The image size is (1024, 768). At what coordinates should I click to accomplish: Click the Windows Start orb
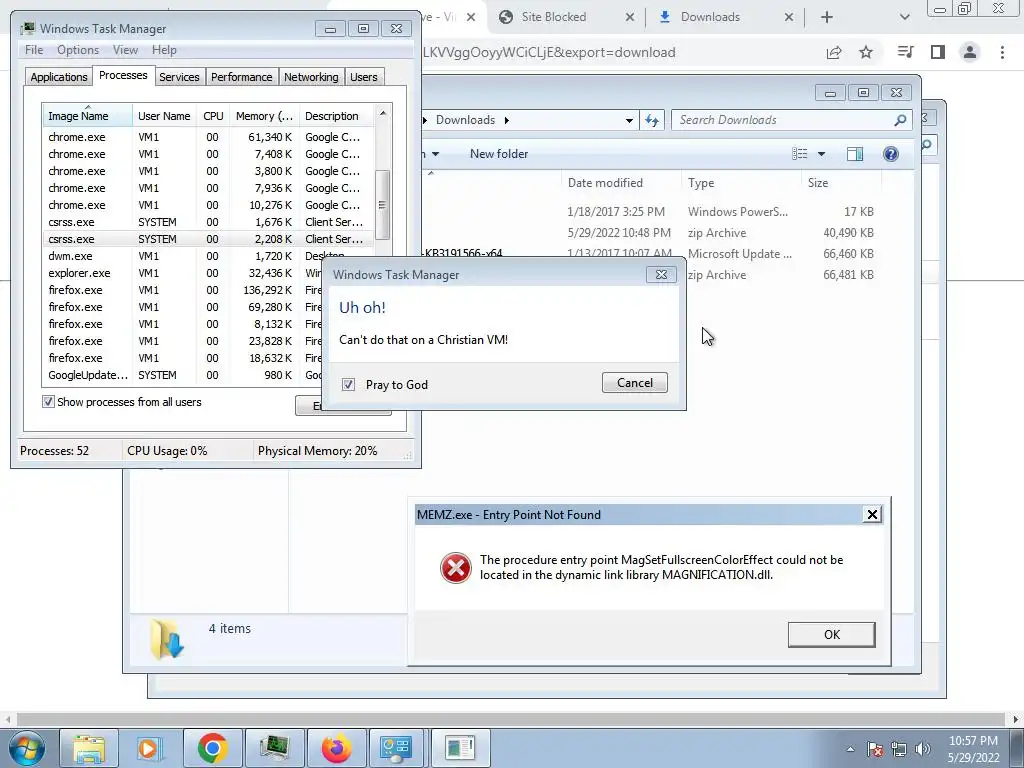tap(27, 748)
